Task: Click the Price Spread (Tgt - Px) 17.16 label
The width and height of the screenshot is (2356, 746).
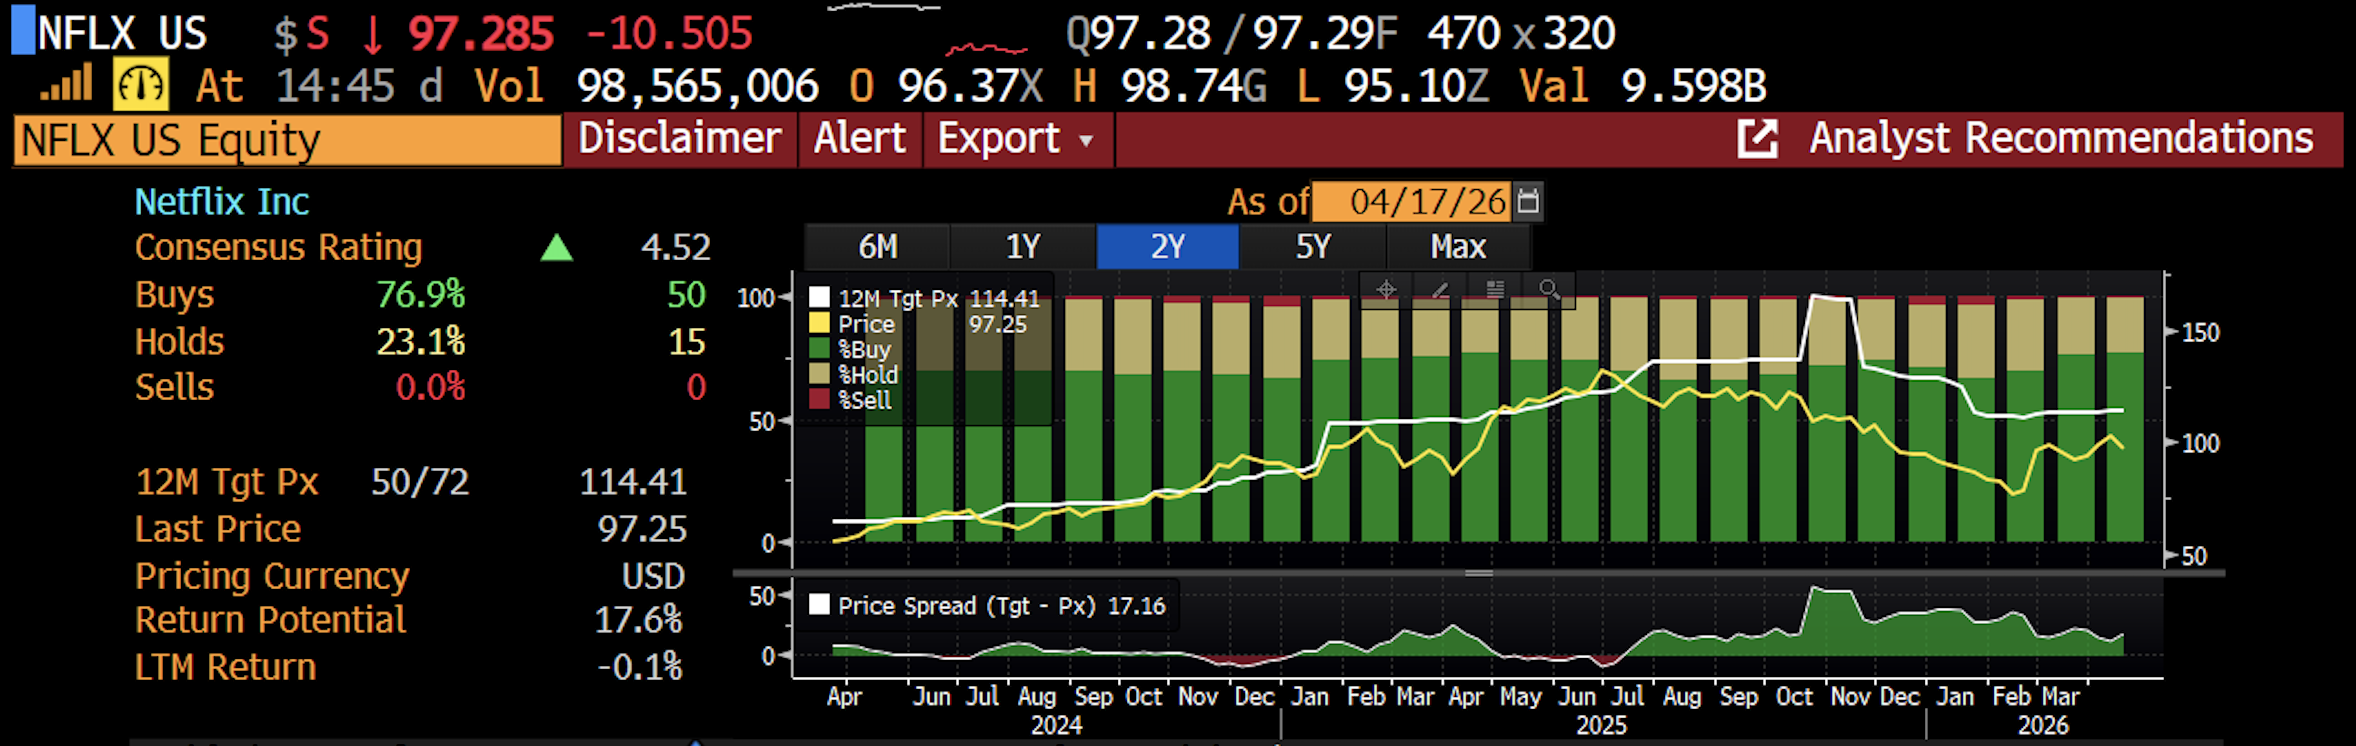Action: click(x=1002, y=606)
